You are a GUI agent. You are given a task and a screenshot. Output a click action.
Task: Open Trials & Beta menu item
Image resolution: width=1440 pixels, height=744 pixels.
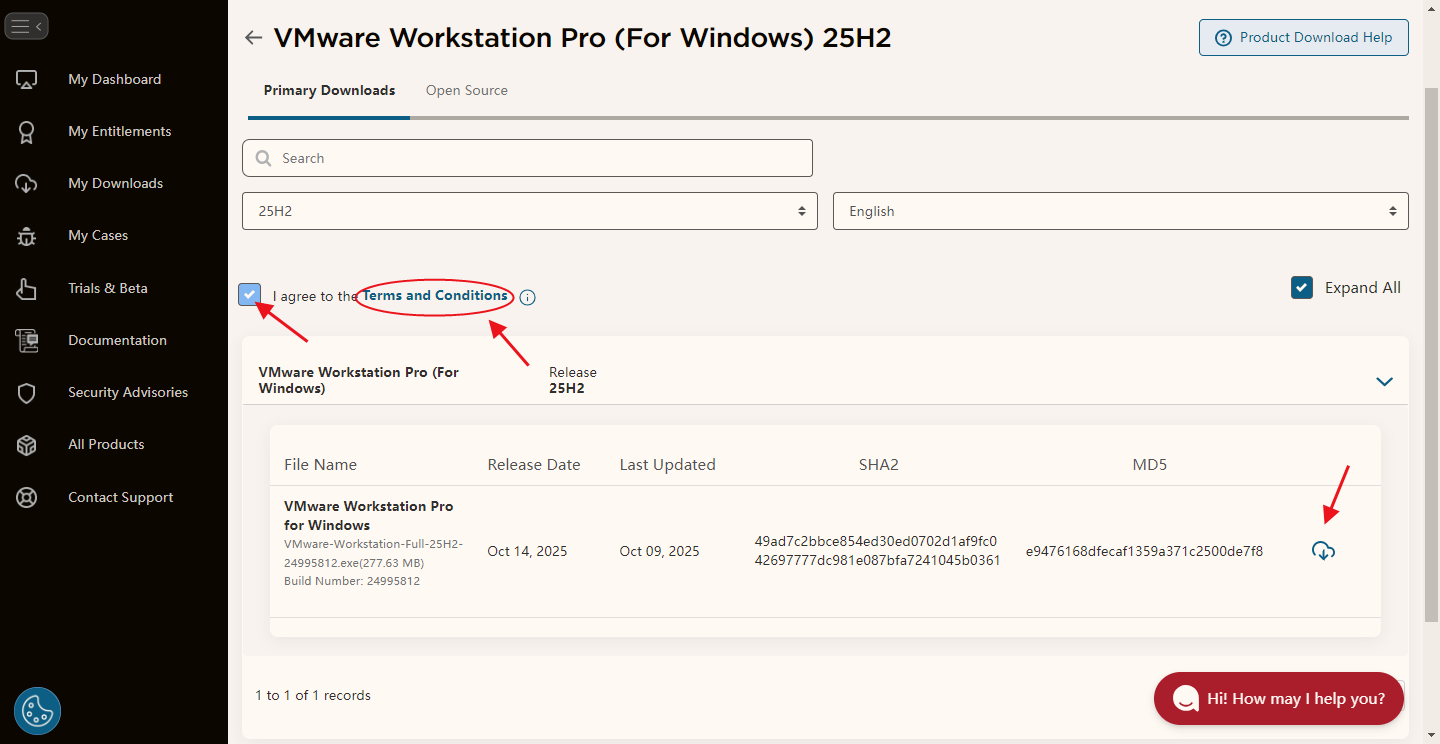point(108,288)
